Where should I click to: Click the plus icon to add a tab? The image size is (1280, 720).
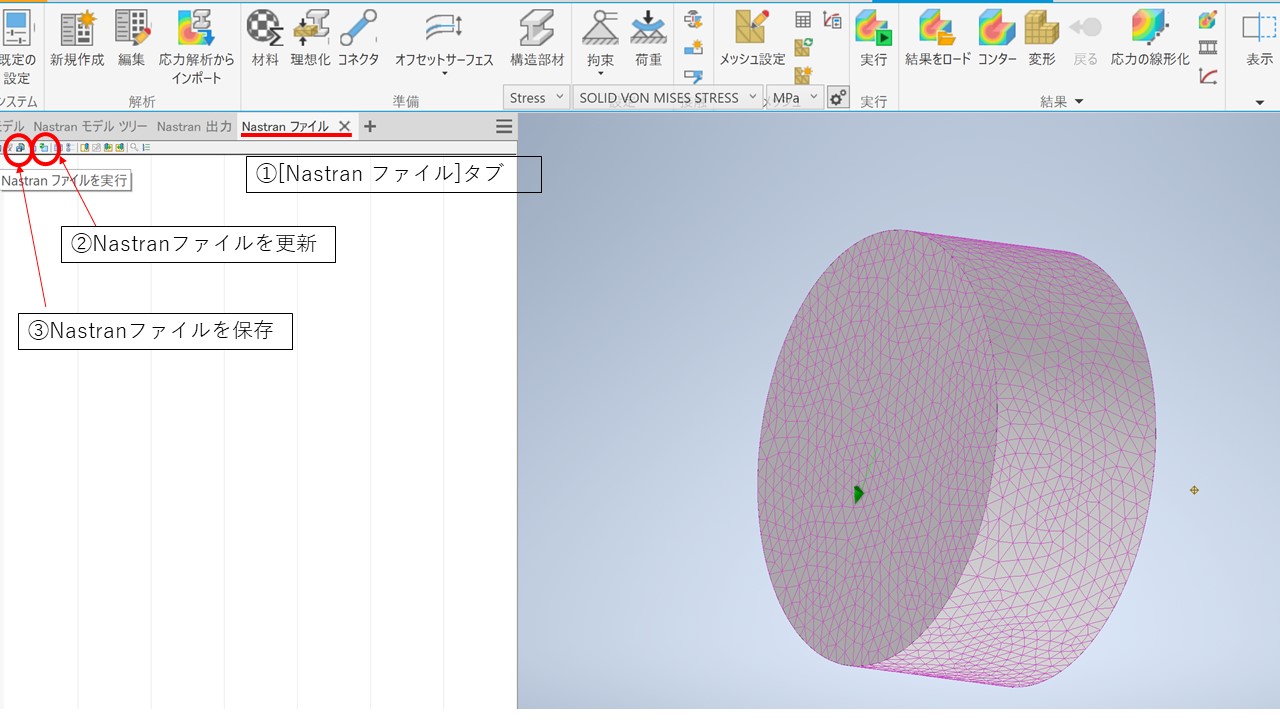coord(369,126)
